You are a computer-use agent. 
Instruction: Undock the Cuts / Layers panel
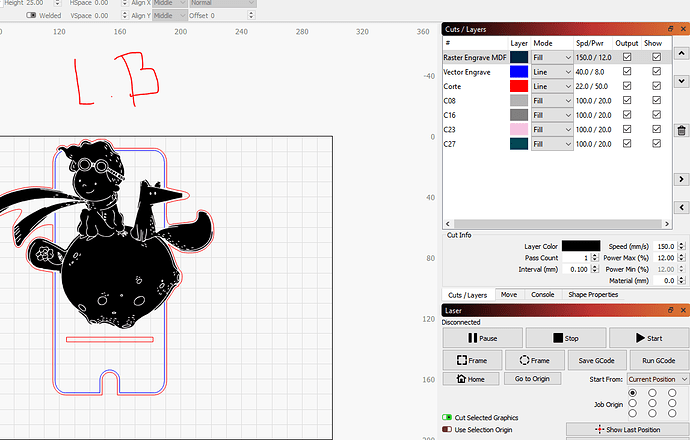[x=670, y=29]
